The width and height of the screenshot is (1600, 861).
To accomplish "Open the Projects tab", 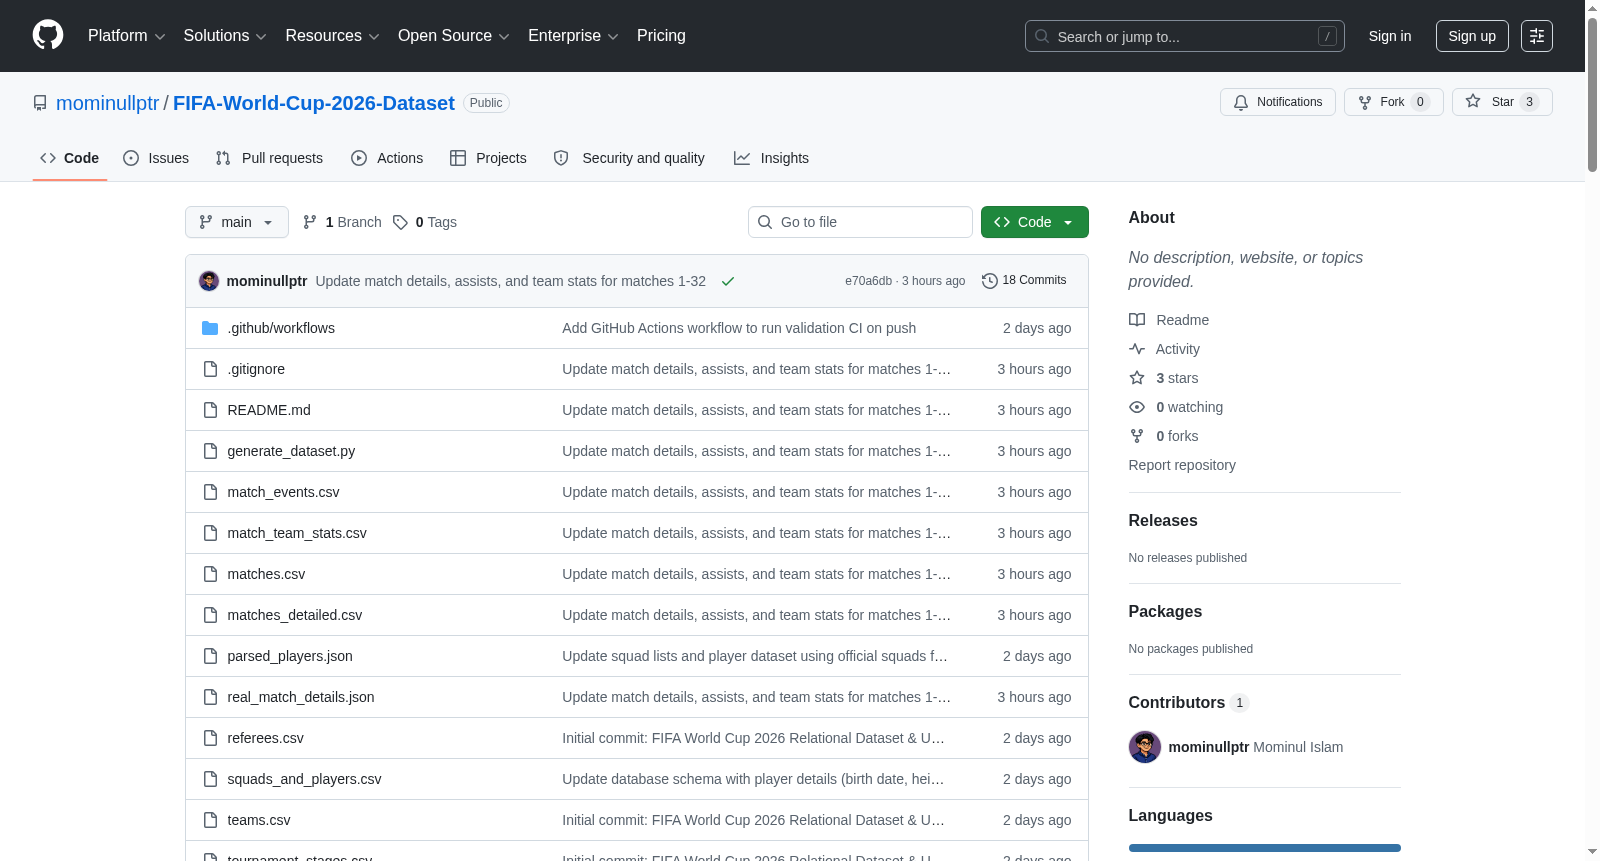I will (x=488, y=158).
